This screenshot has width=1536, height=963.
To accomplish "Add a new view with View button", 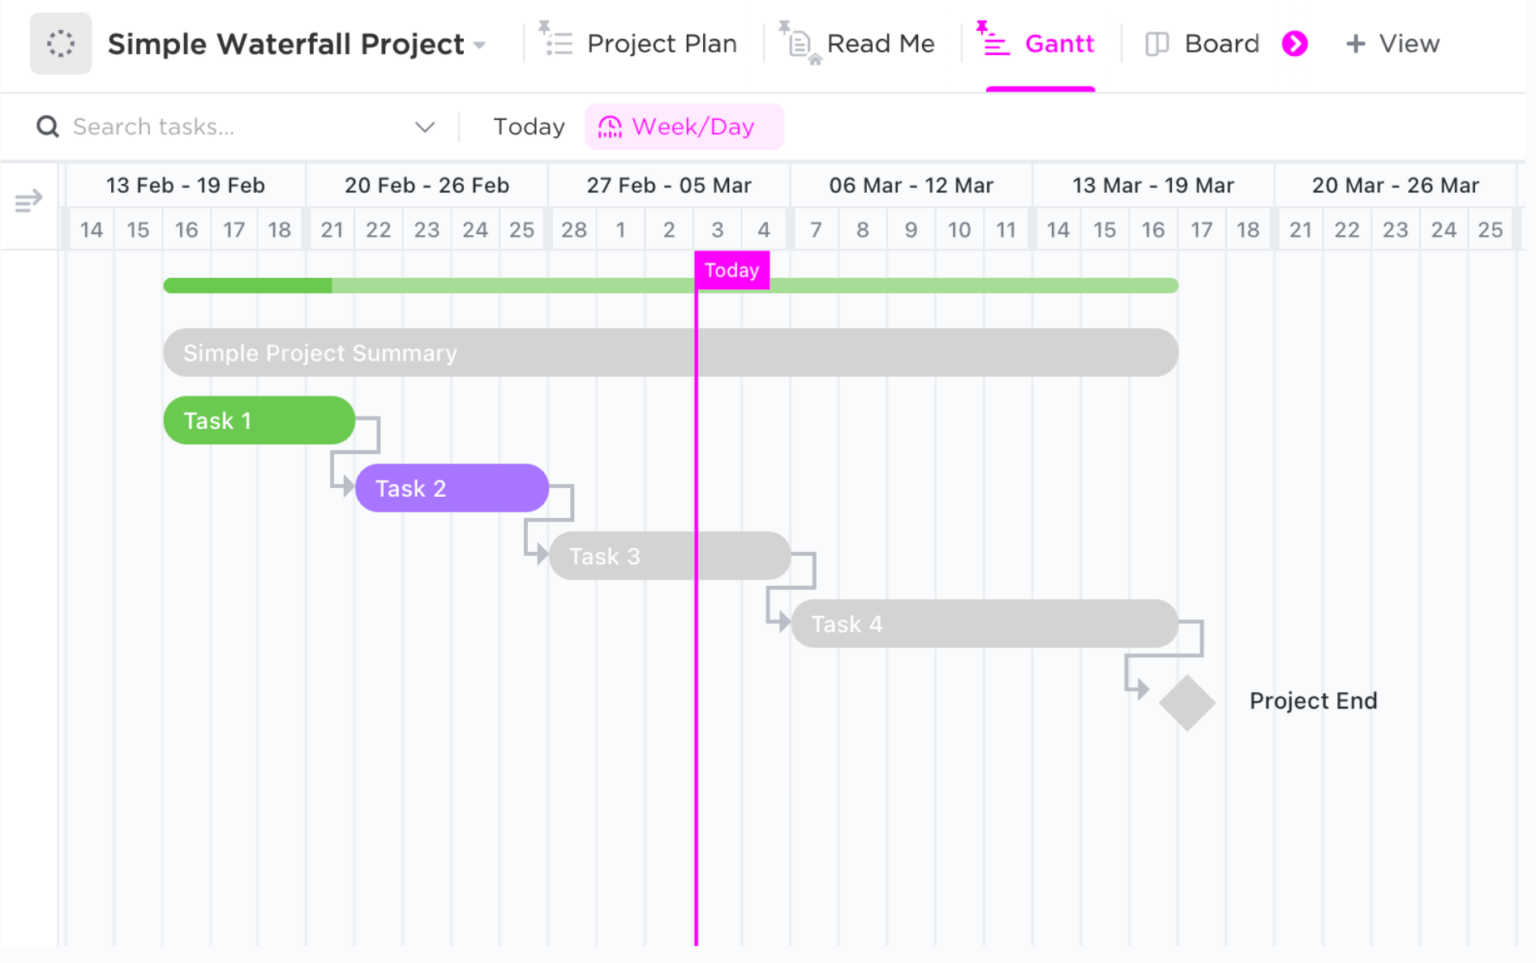I will 1392,43.
